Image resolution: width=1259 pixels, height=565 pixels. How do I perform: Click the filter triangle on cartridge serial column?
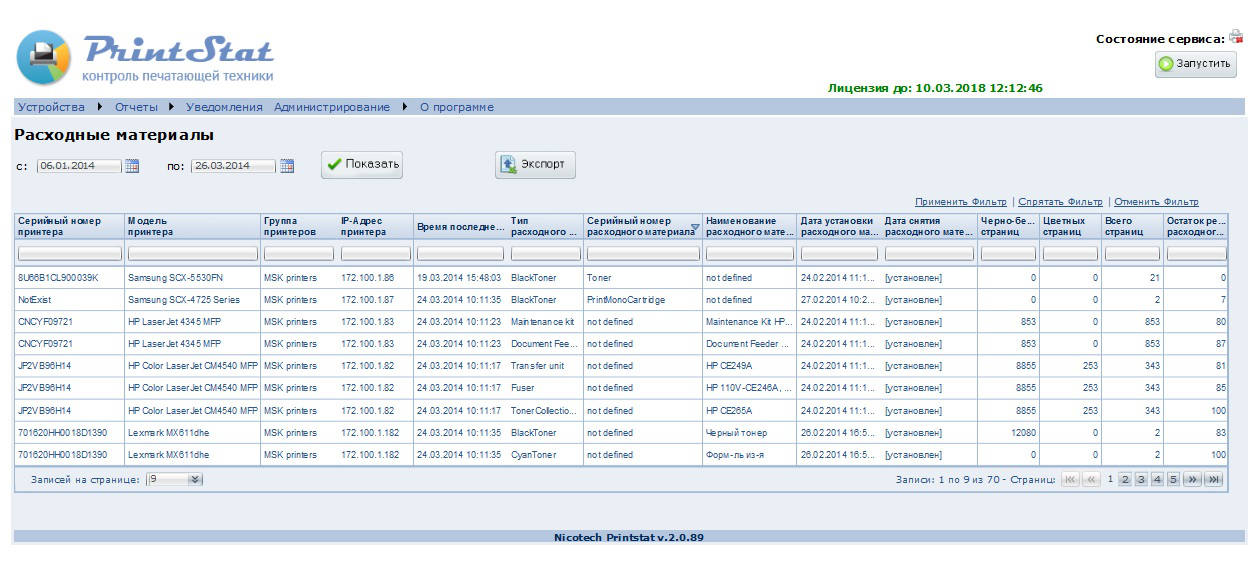coord(694,226)
